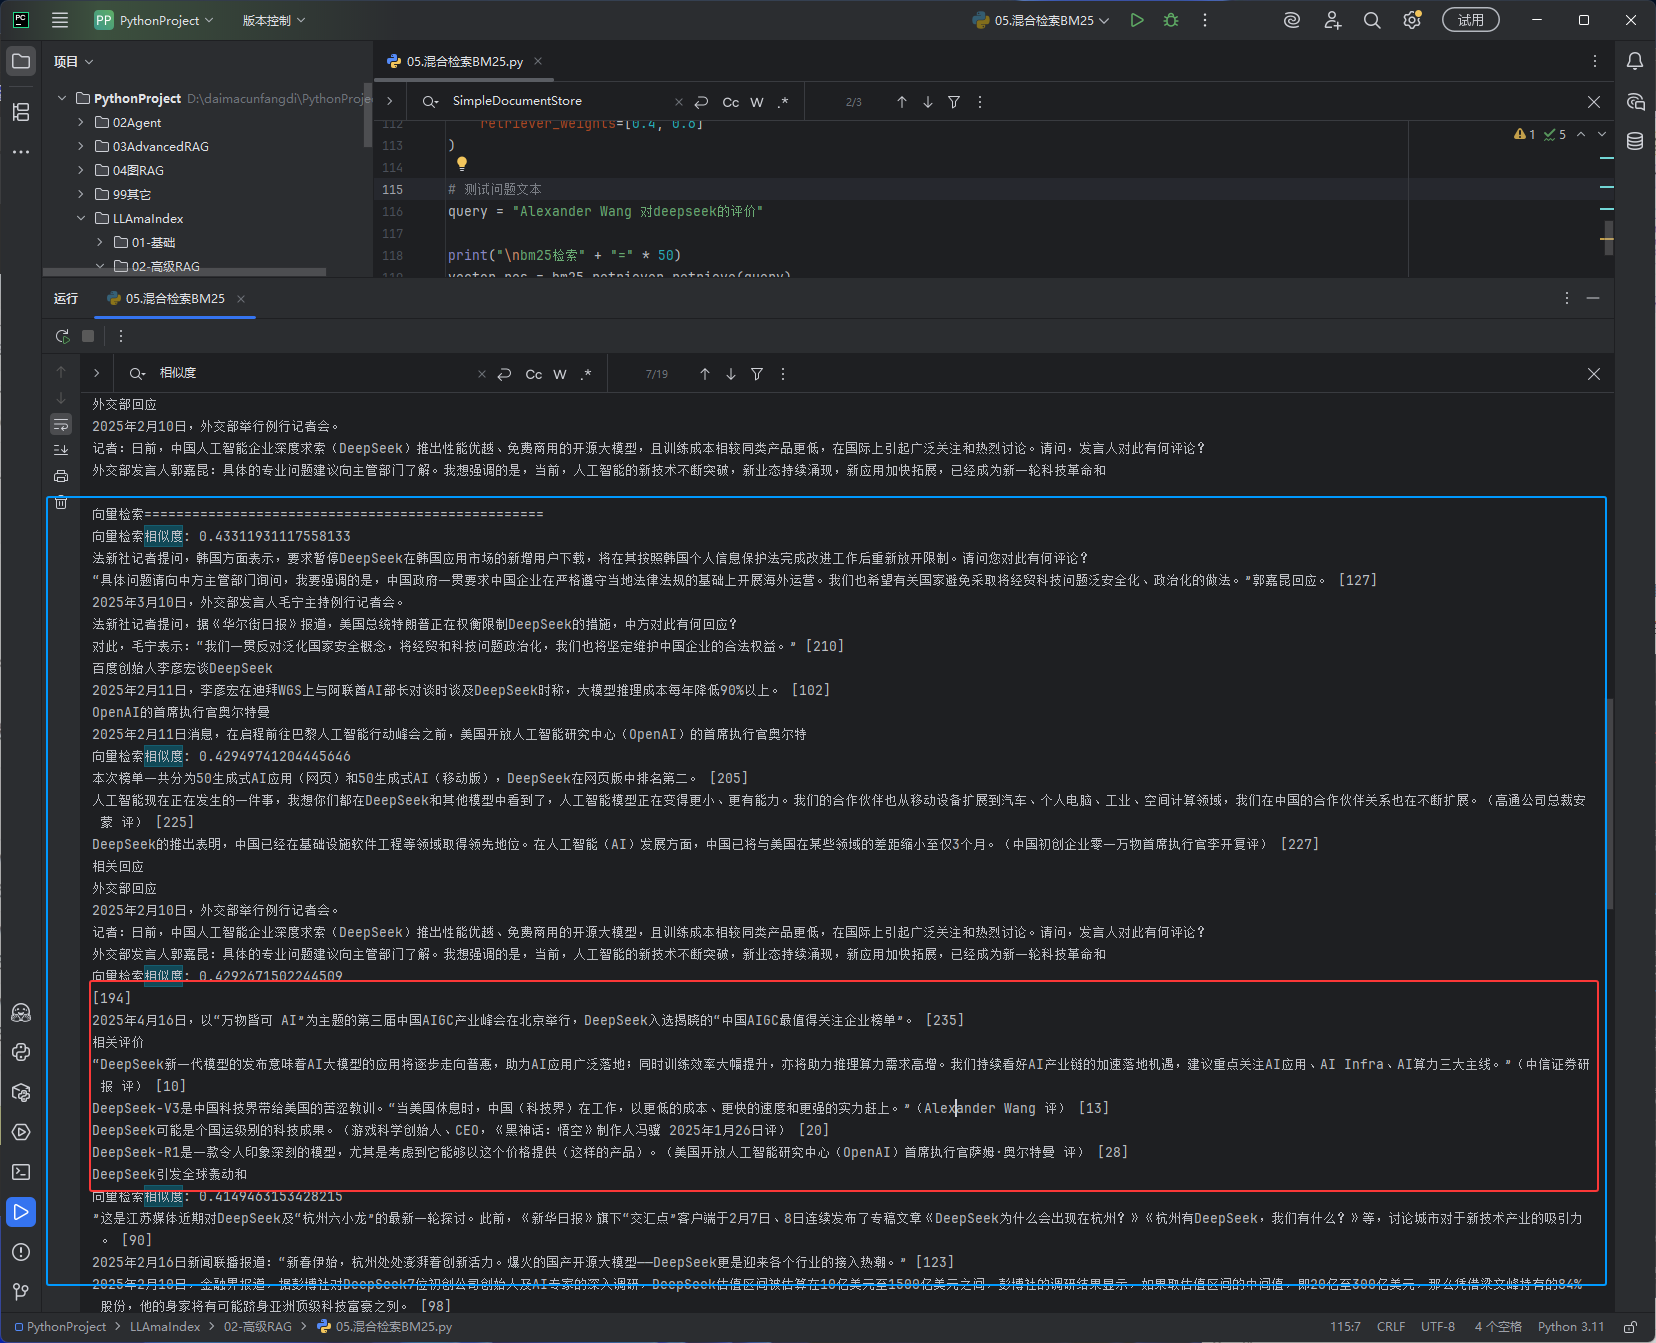Open the Problems tool window
1656x1343 pixels.
click(21, 1252)
